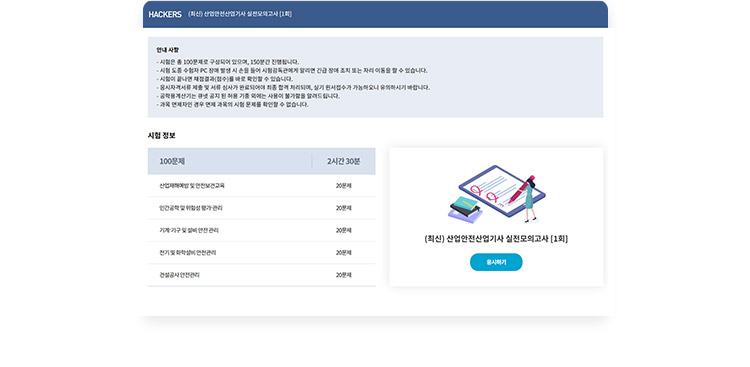Select the 기계·기구 및 설비 안전 관리 row
The image size is (750, 367).
262,230
